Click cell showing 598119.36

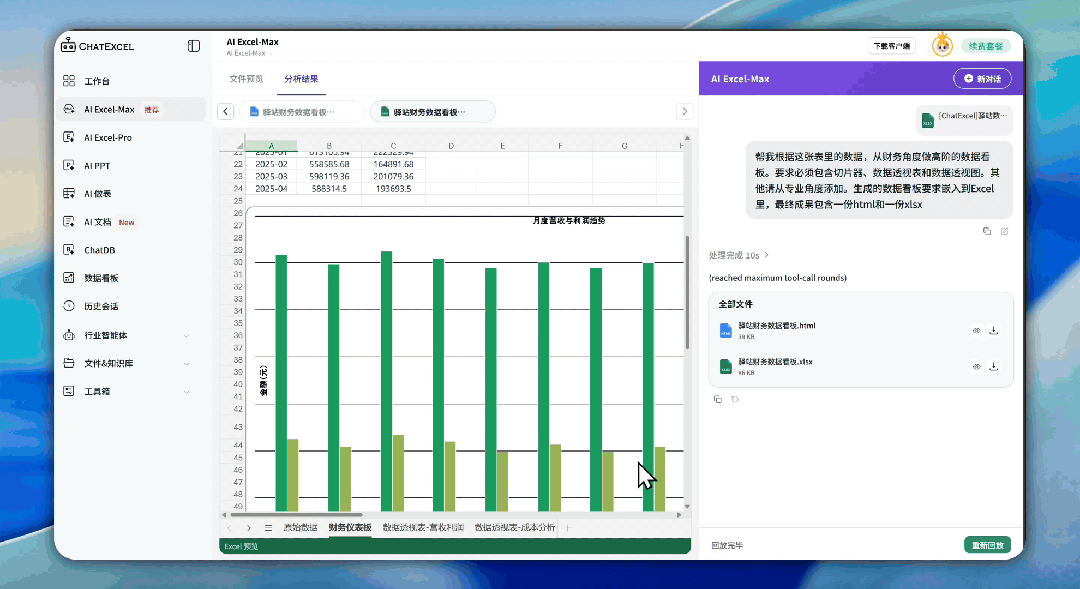tap(329, 176)
